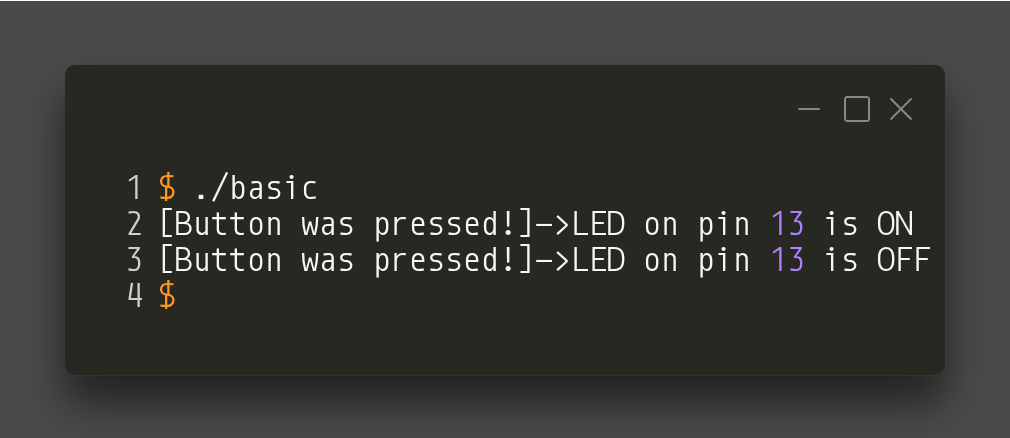Click line number 1 in the gutter
This screenshot has width=1010, height=438.
(x=135, y=187)
